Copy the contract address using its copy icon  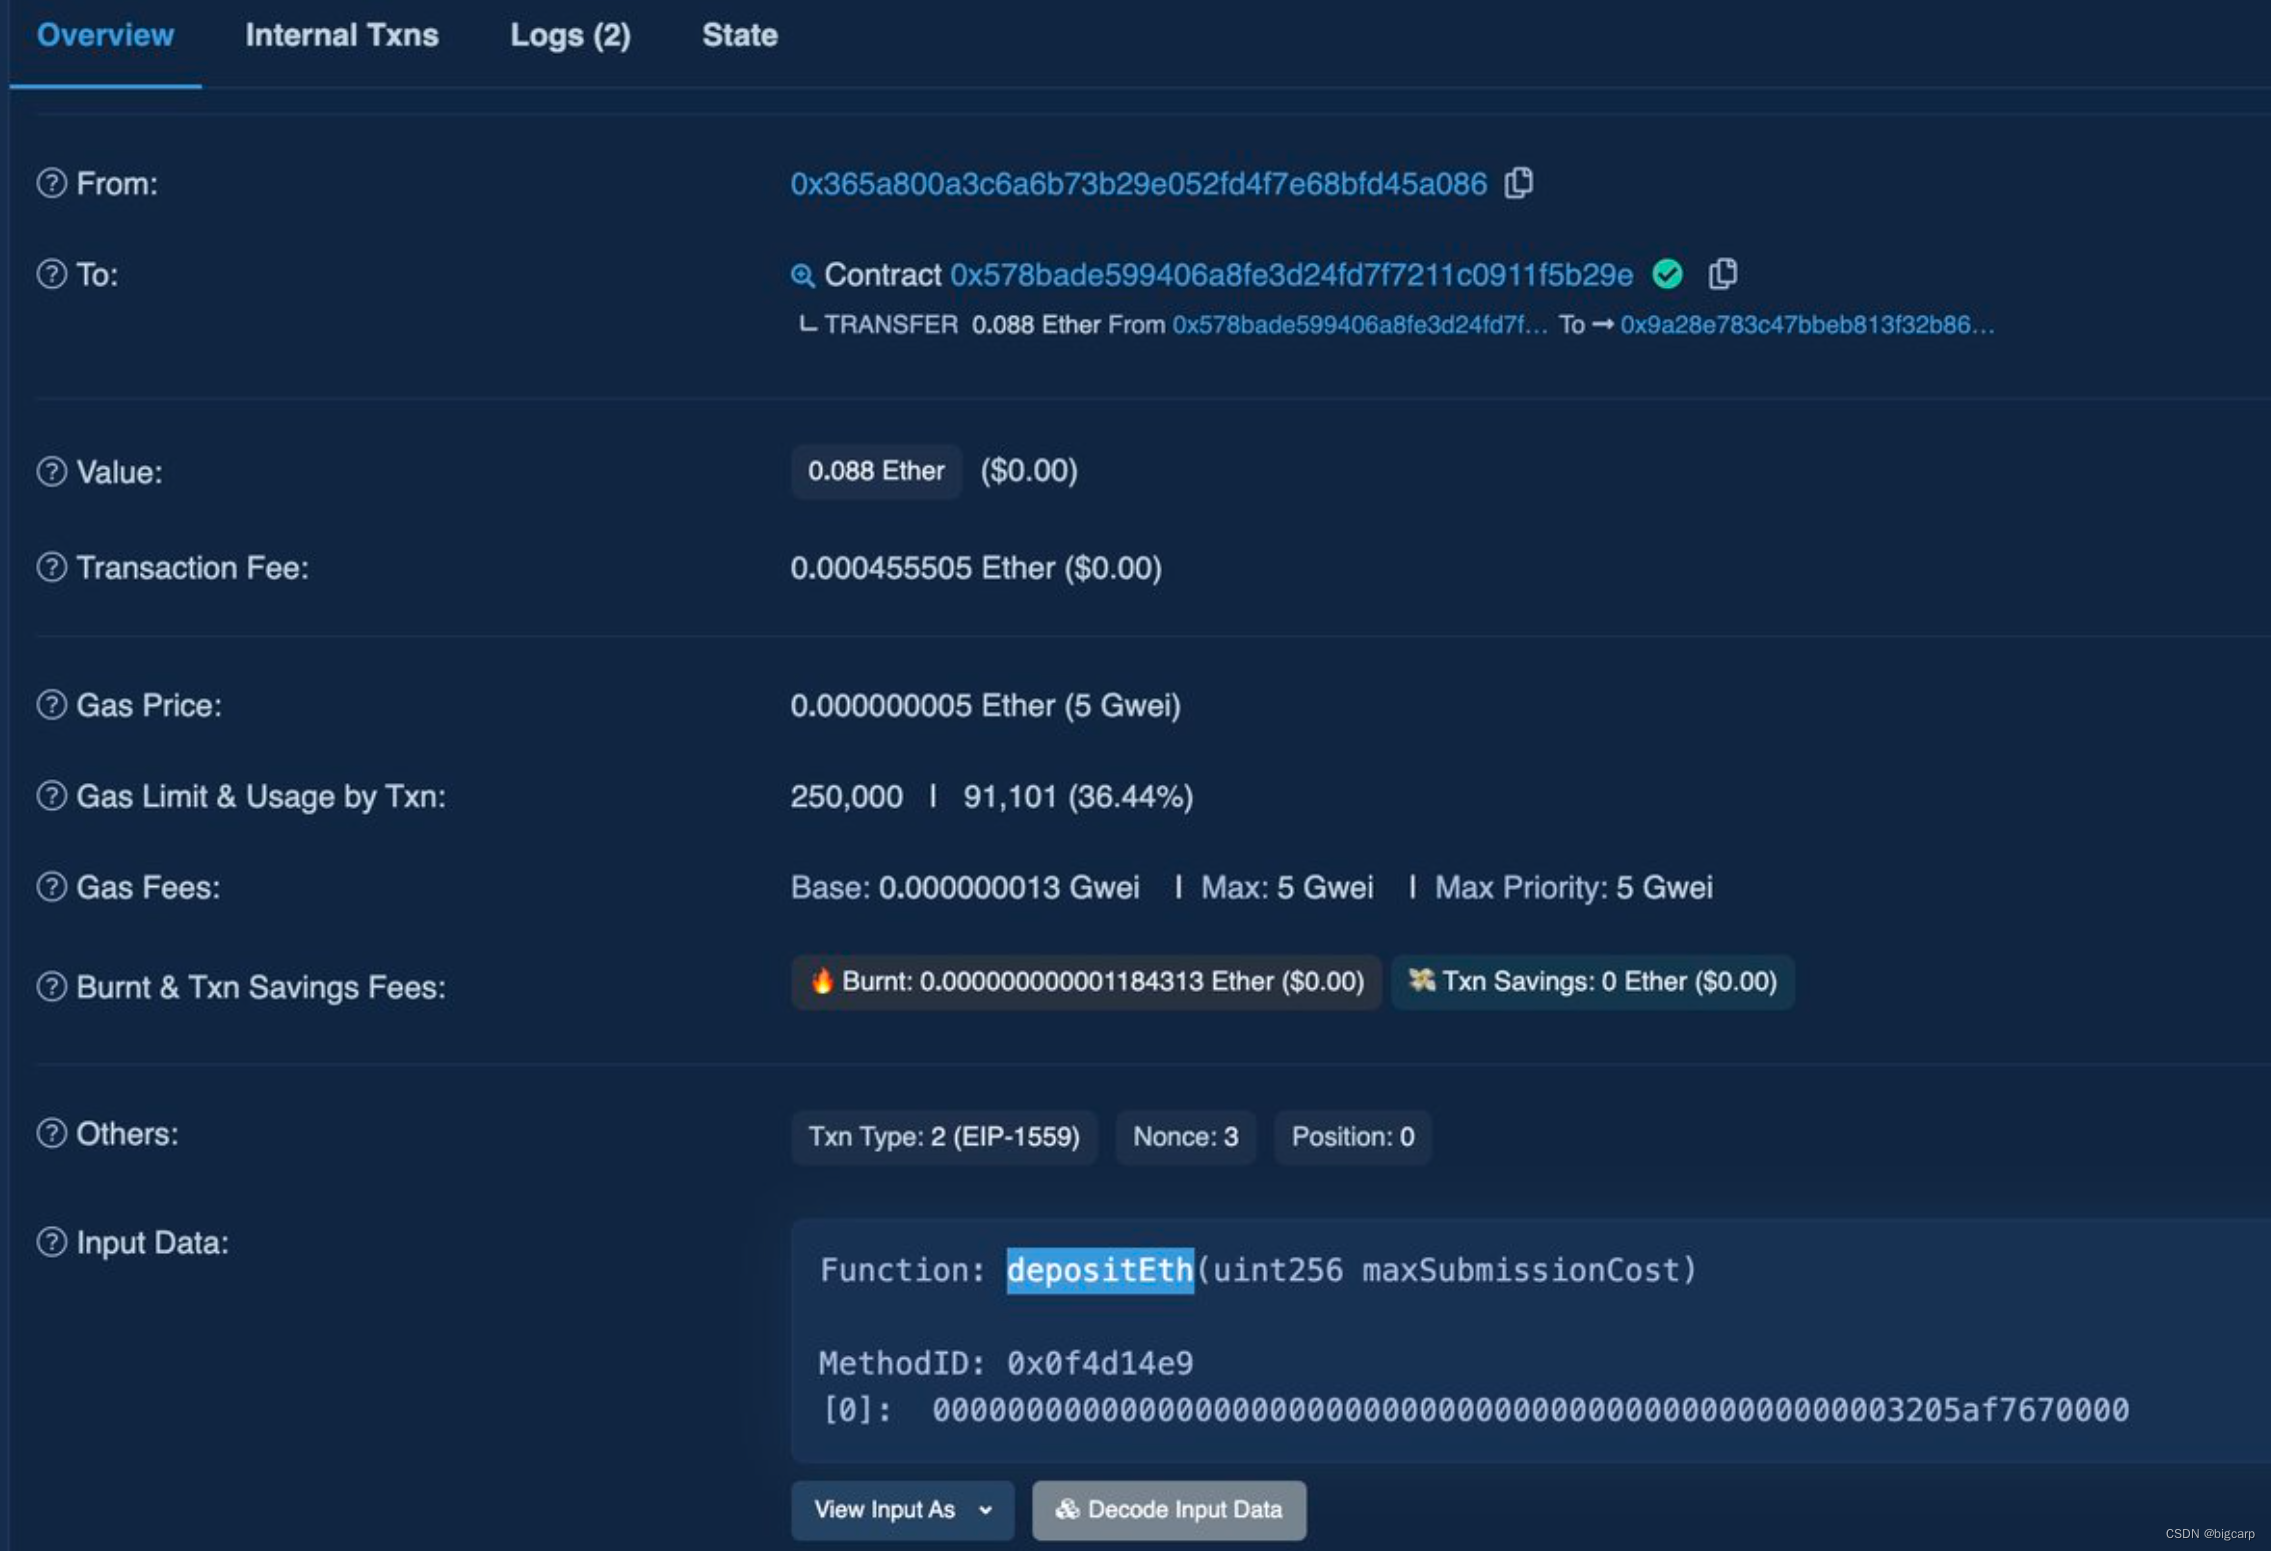(1725, 274)
